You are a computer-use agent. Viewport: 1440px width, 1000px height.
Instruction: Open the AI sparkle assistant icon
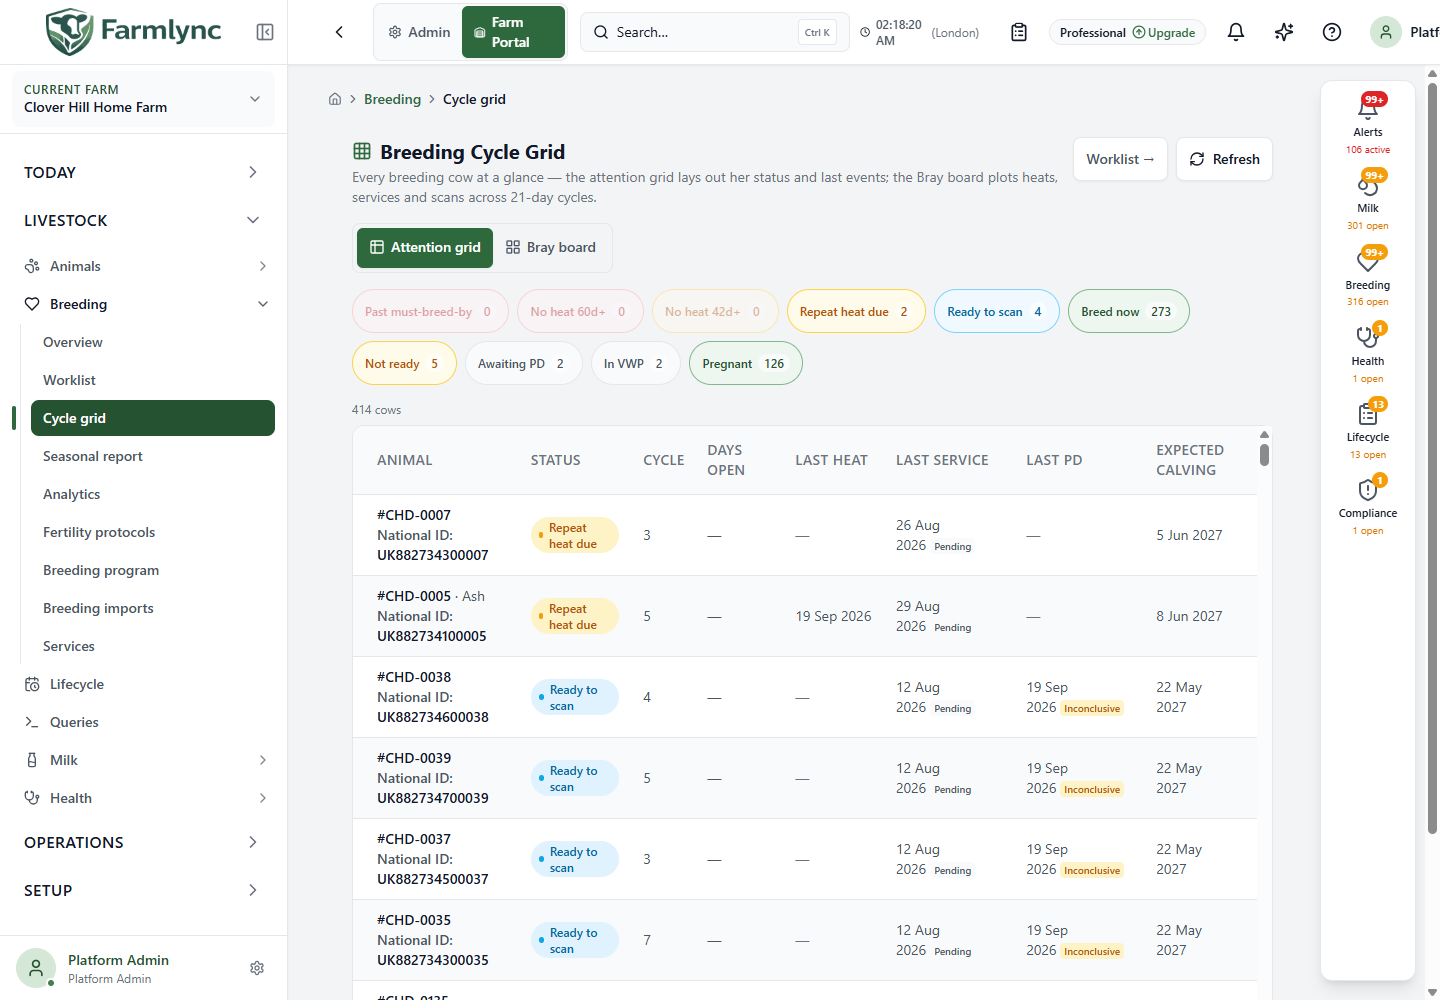[1284, 32]
